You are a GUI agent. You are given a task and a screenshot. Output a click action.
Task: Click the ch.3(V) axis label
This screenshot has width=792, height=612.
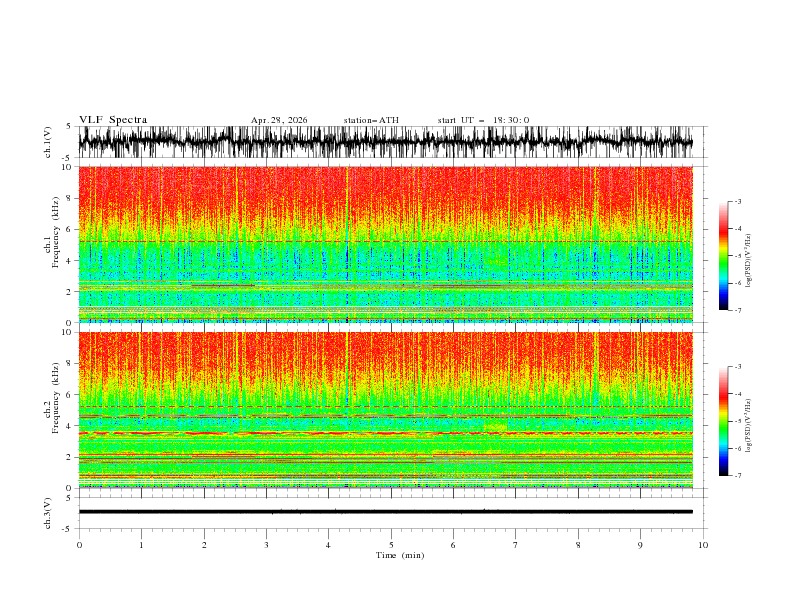point(48,513)
